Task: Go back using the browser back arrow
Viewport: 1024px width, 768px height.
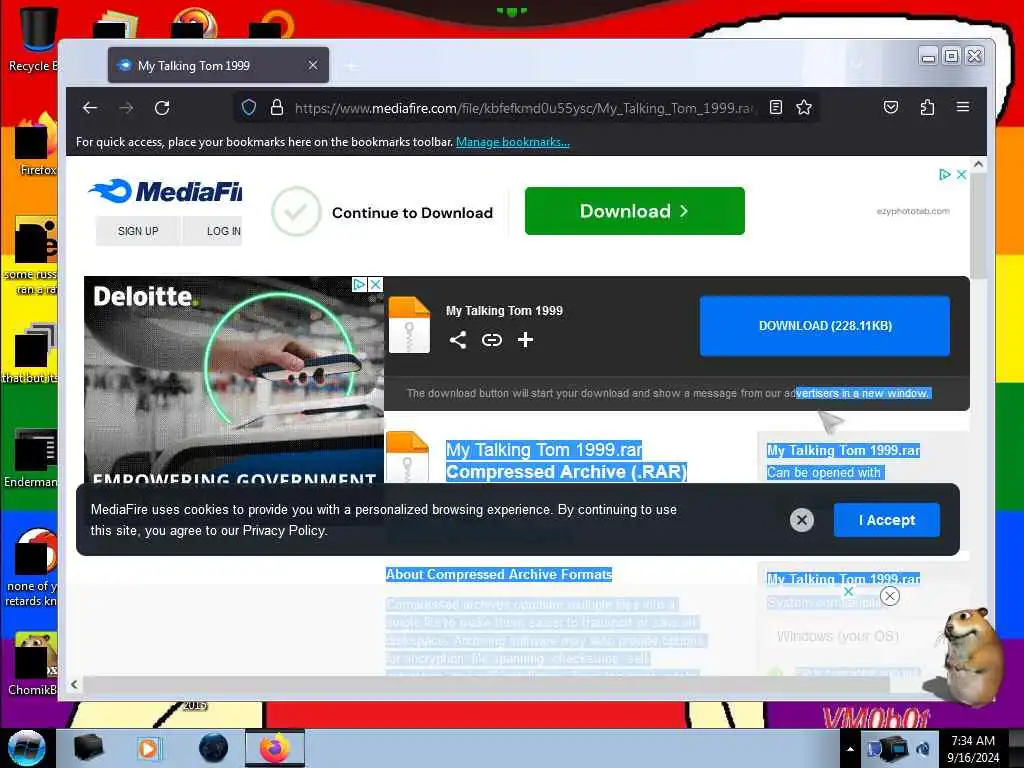Action: point(89,108)
